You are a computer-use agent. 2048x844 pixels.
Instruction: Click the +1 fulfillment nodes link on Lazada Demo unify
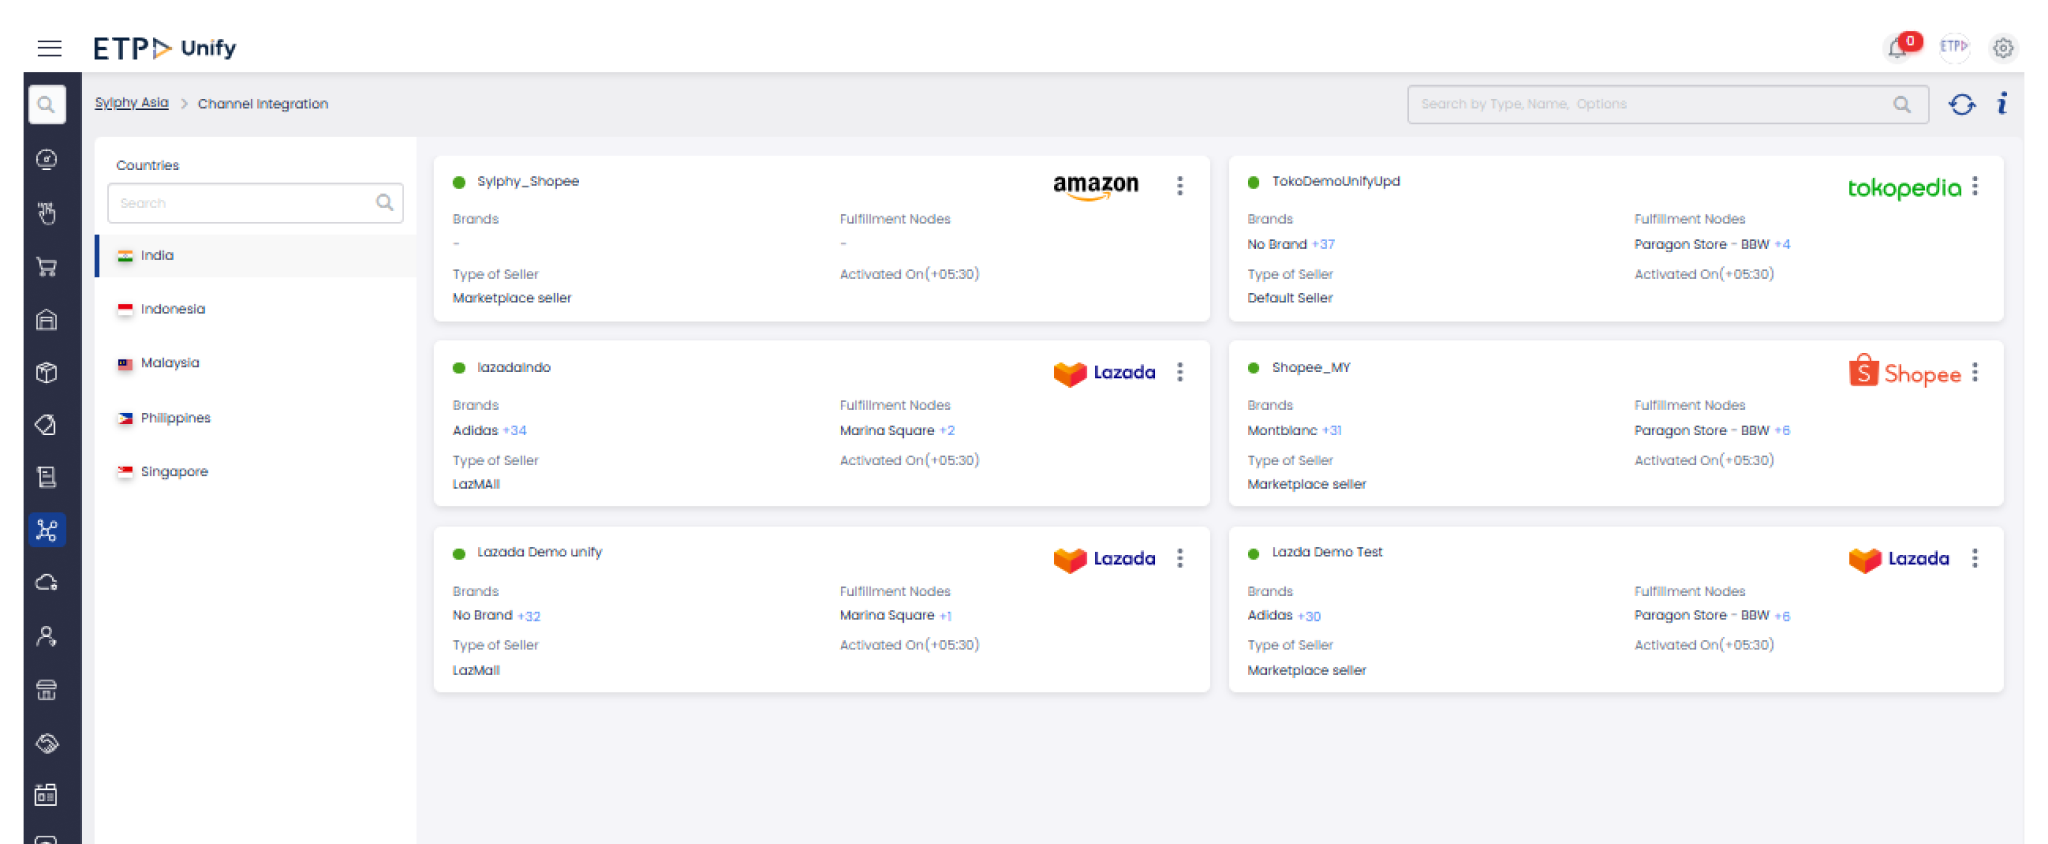coord(946,616)
